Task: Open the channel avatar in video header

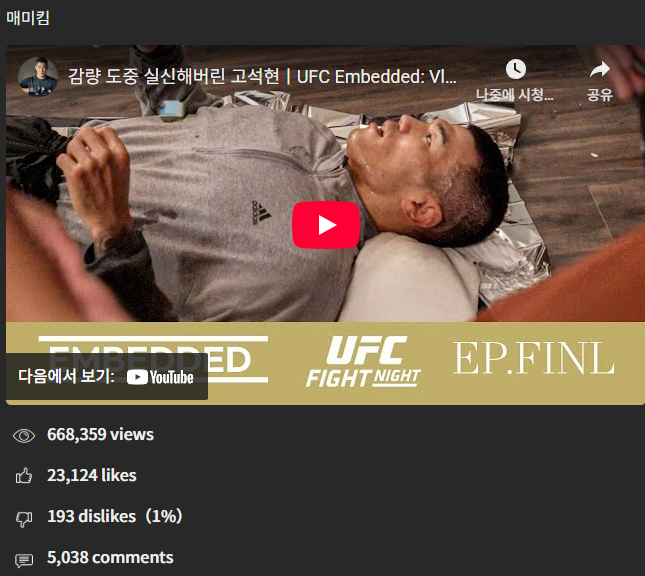Action: (38, 77)
